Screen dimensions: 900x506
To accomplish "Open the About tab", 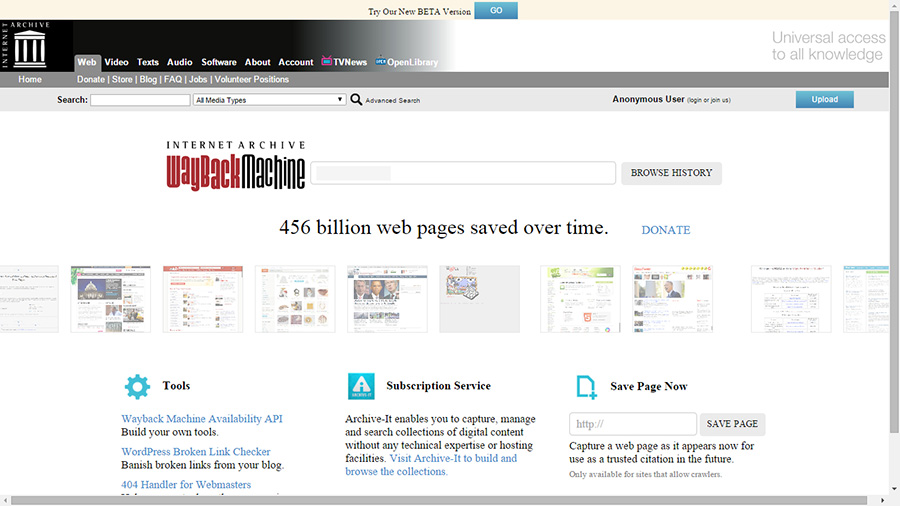I will (x=258, y=62).
